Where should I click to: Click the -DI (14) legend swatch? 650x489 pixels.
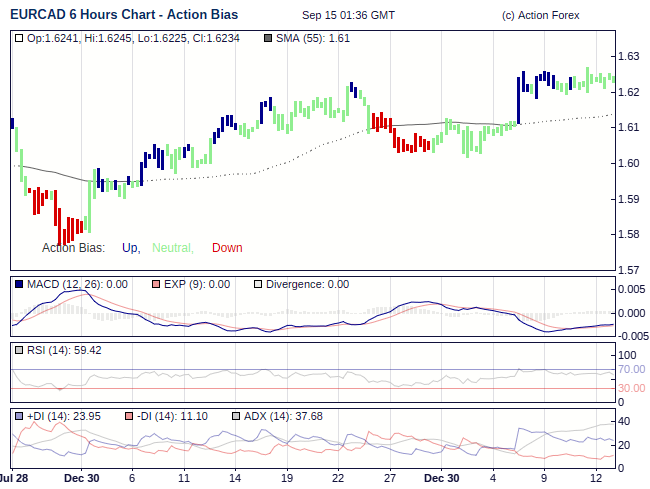[128, 415]
